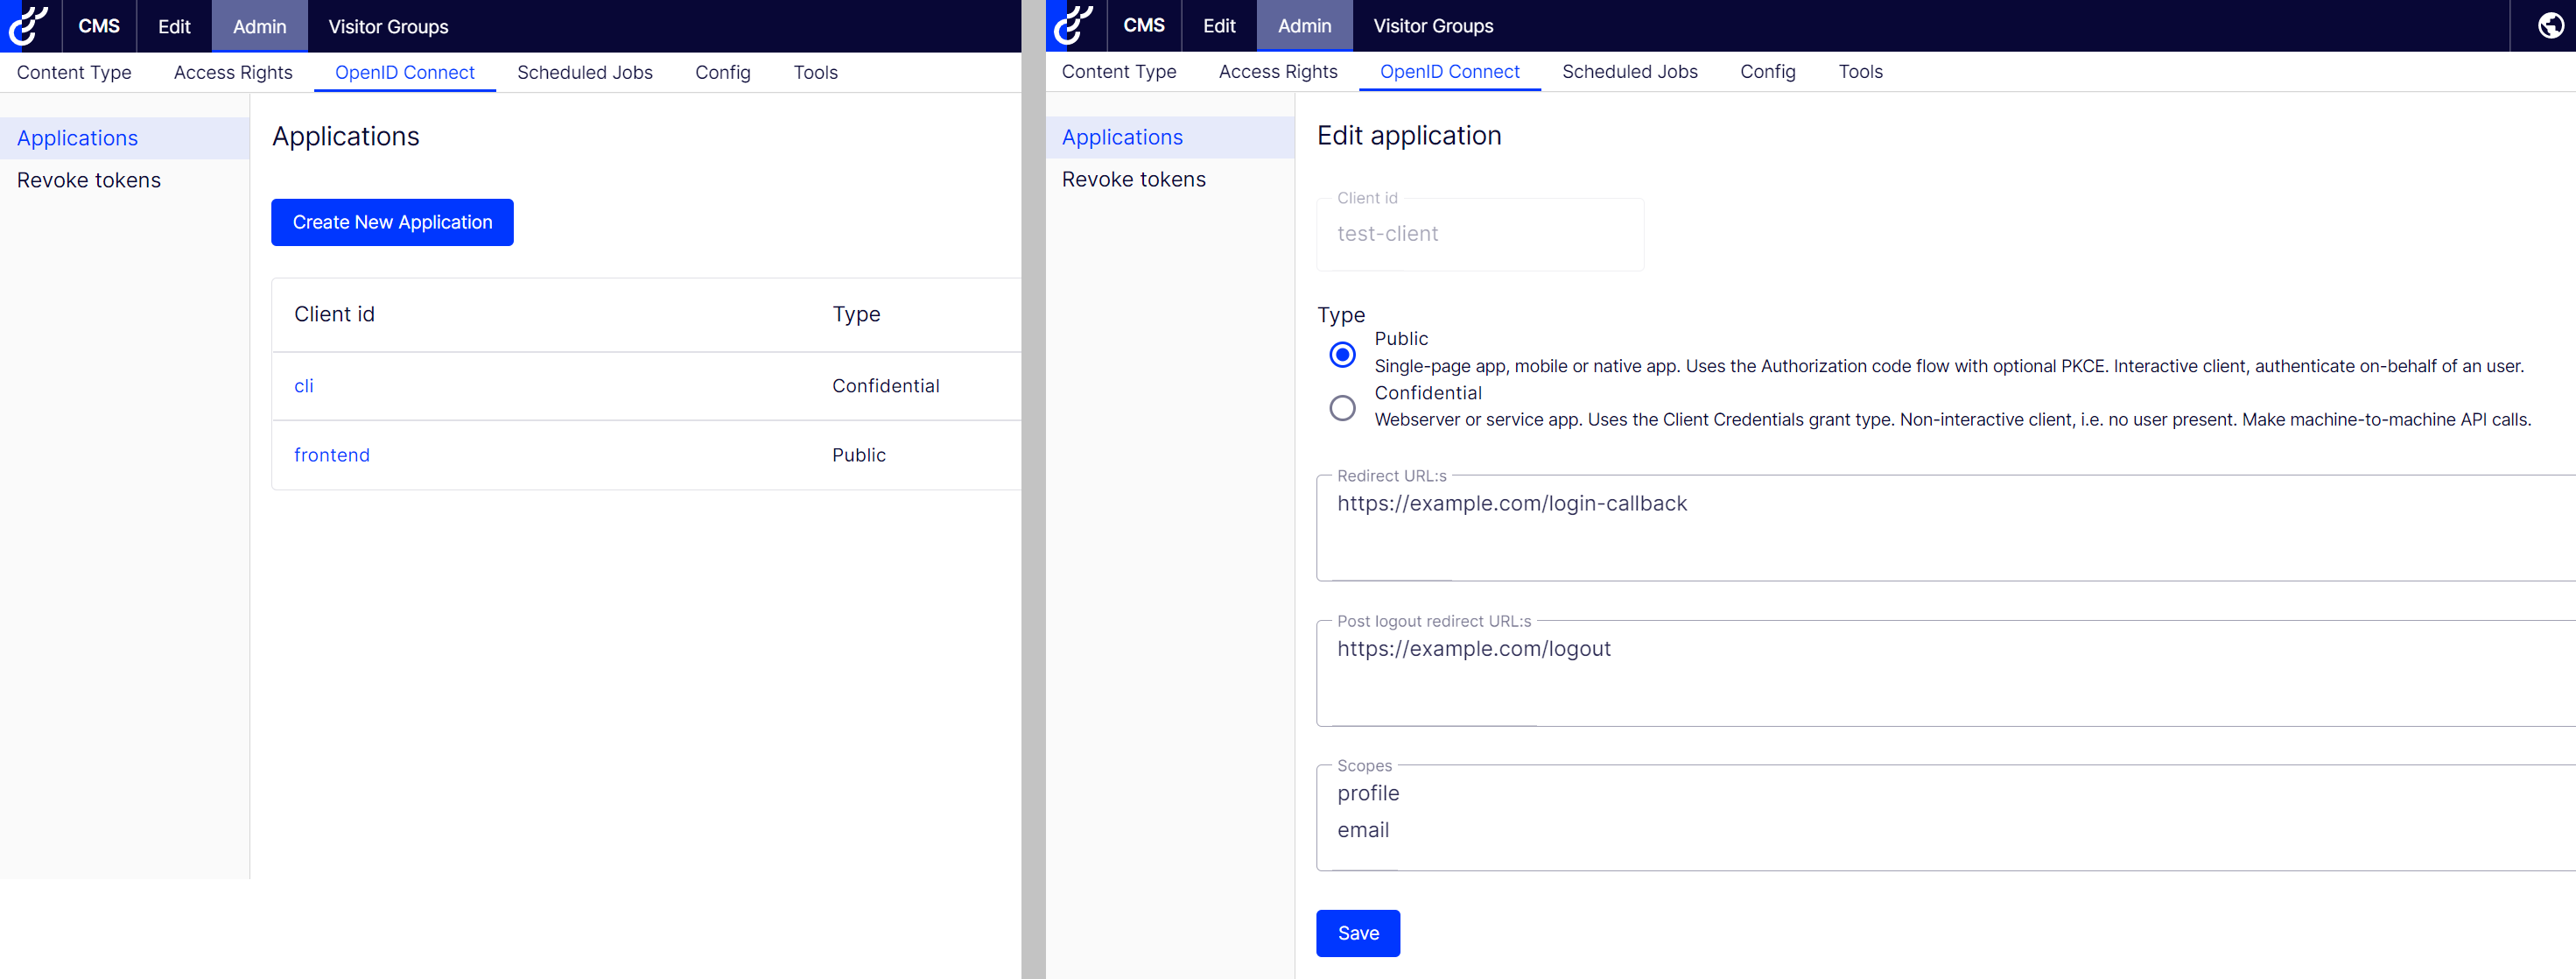Select the Confidential application type radio
2576x979 pixels.
(1342, 408)
